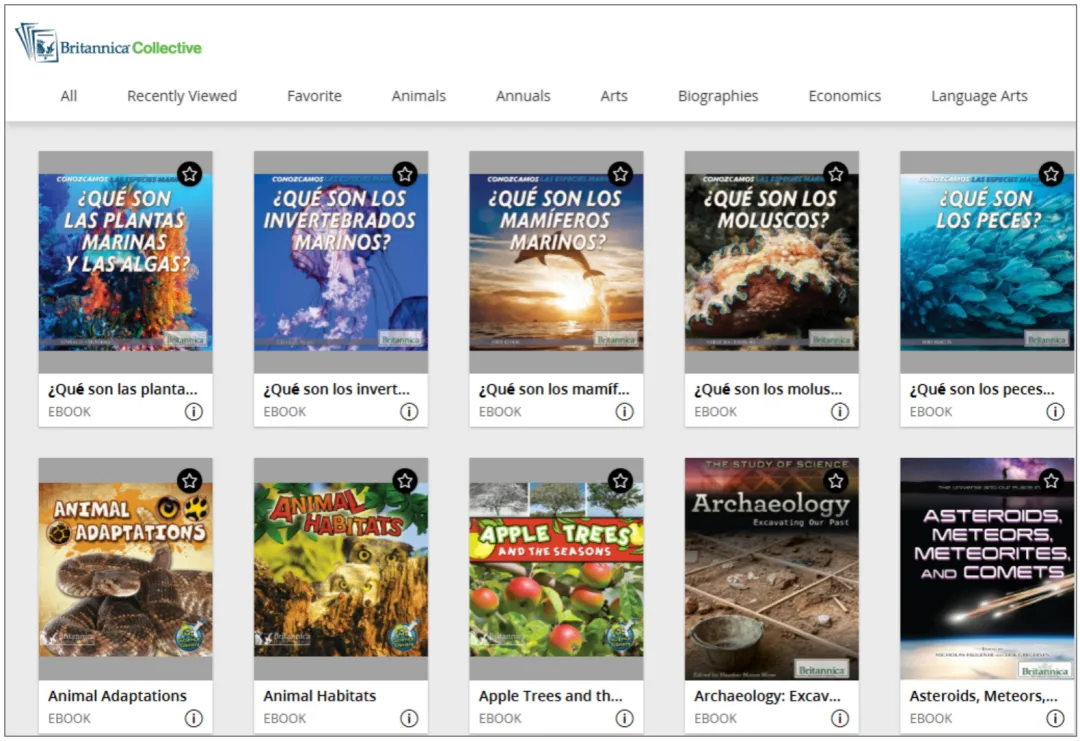The width and height of the screenshot is (1080, 741).
Task: Open Apple Trees and the Seasons cover
Action: coord(557,569)
